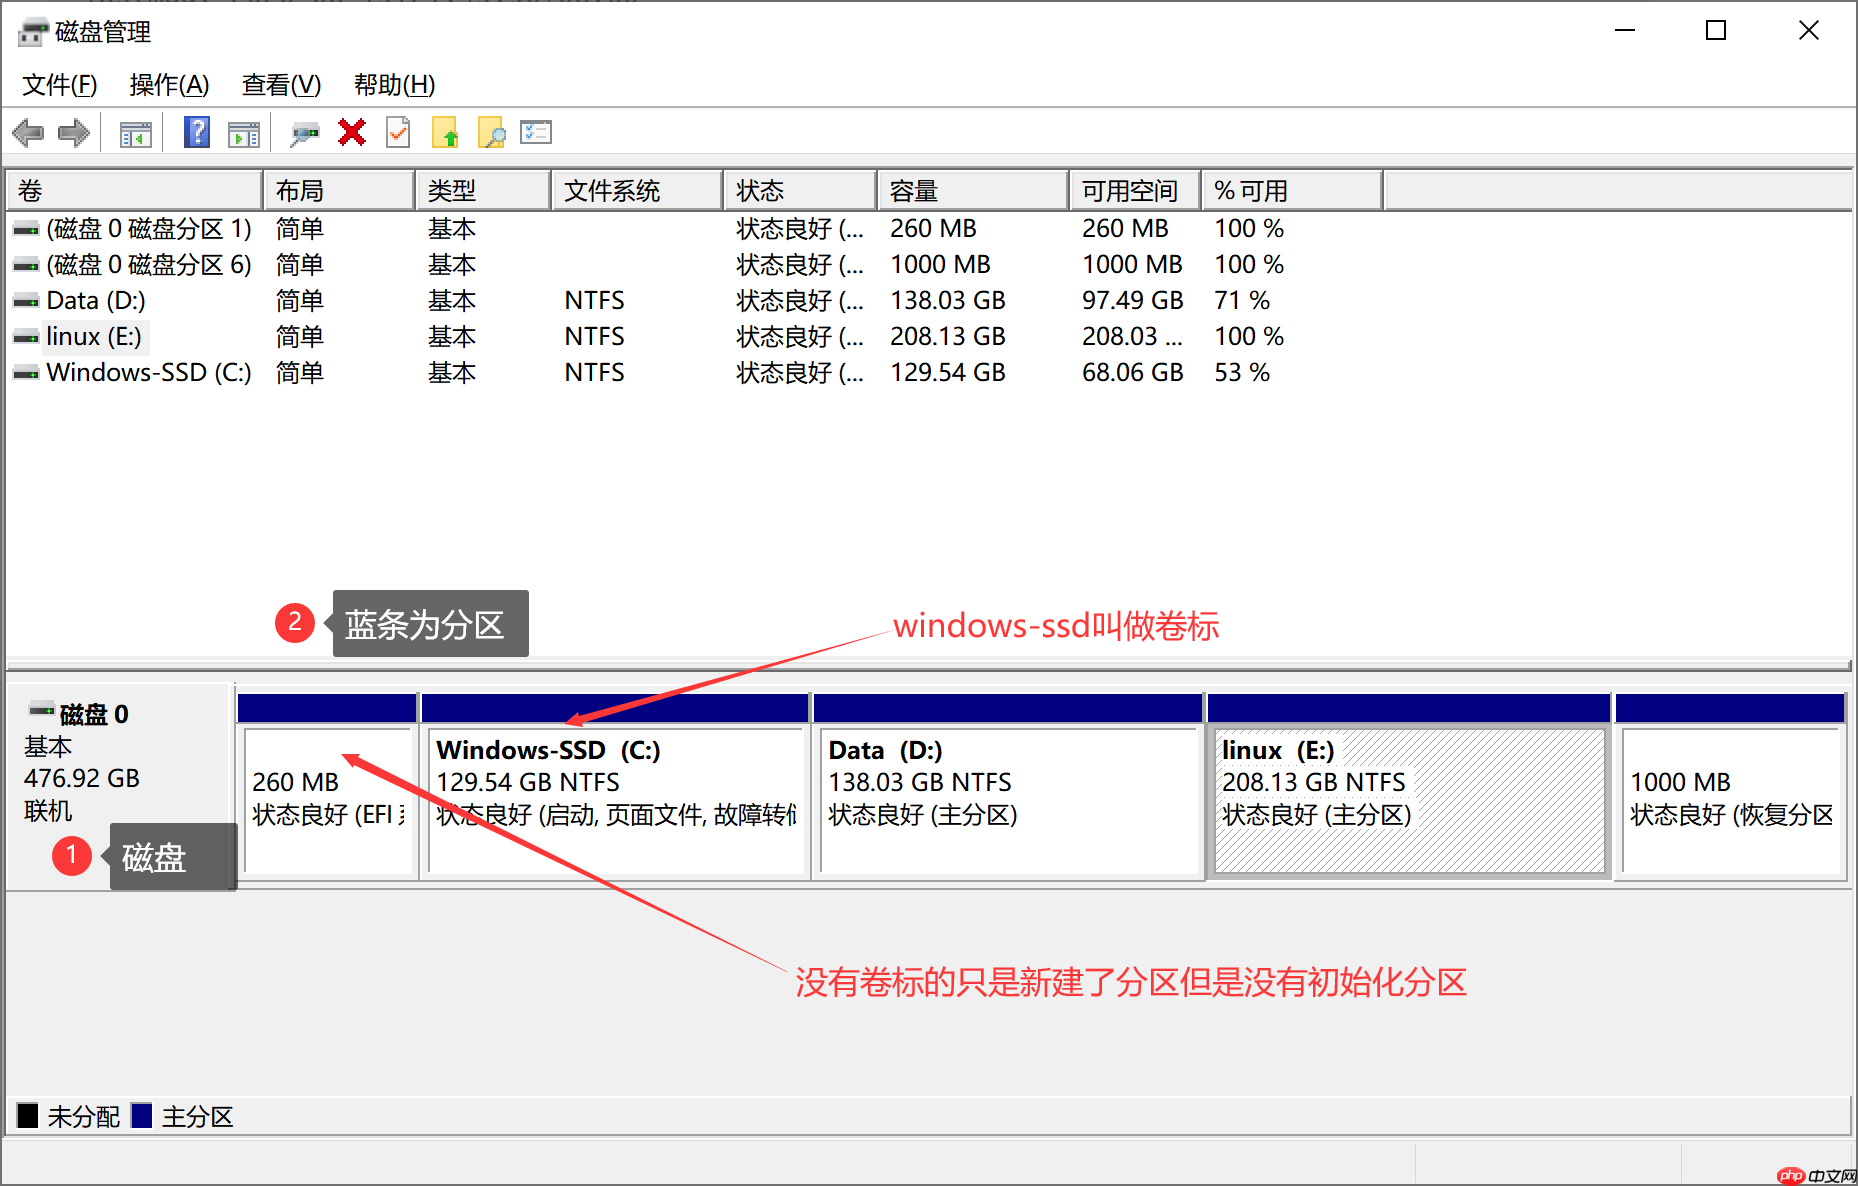Rescan disks with the magnifier device icon
This screenshot has height=1186, width=1858.
coord(305,132)
